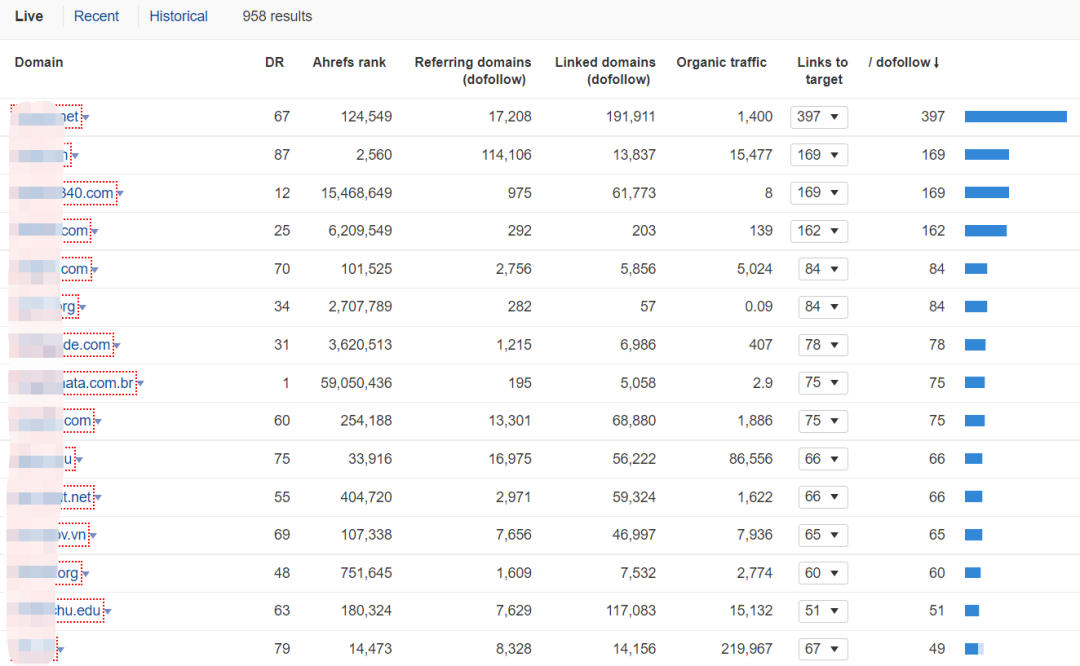The image size is (1080, 666).
Task: Click the caret icon beside the st.net domain
Action: (98, 498)
